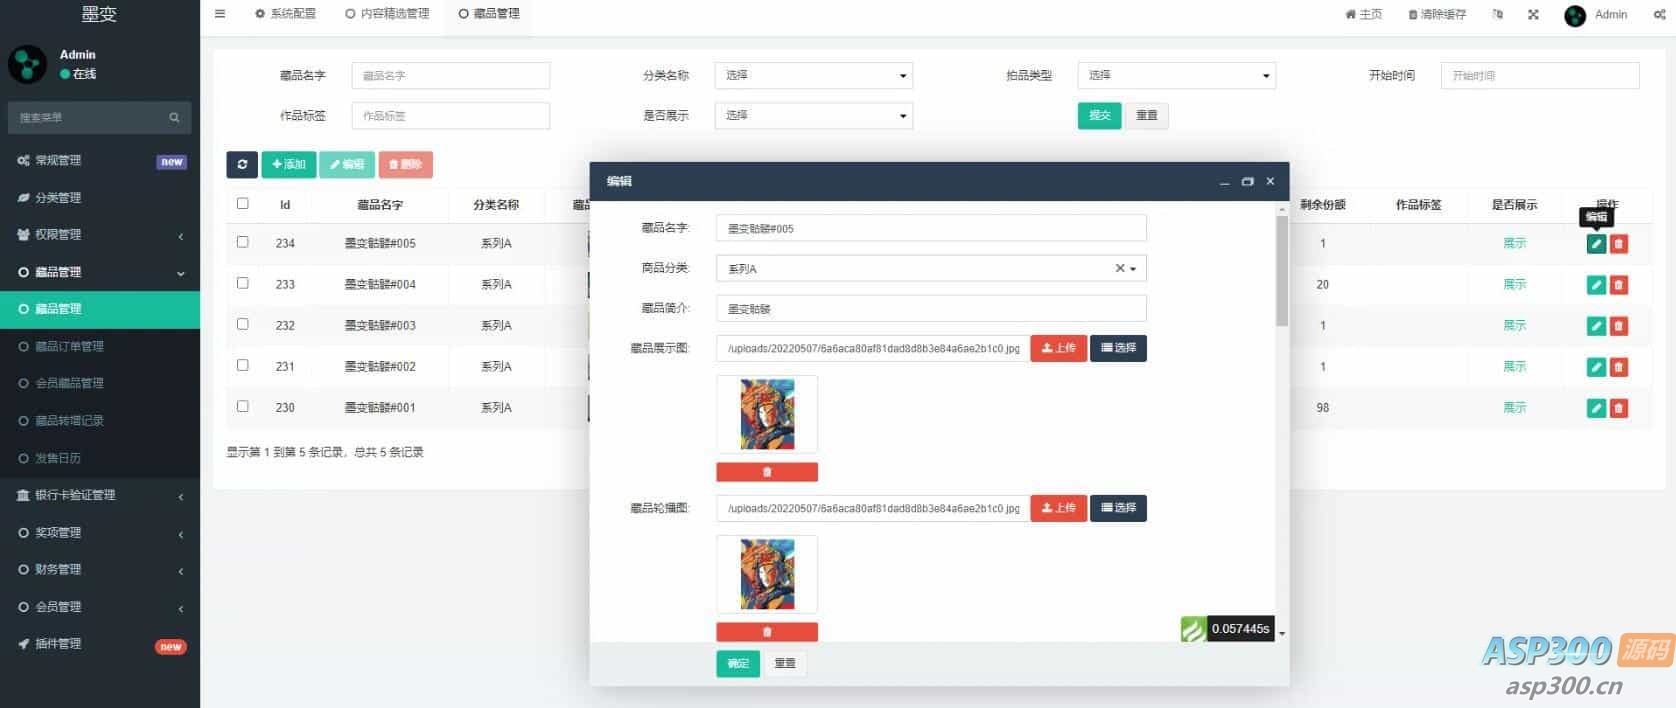Click red delete icon for row 233

(x=1618, y=285)
